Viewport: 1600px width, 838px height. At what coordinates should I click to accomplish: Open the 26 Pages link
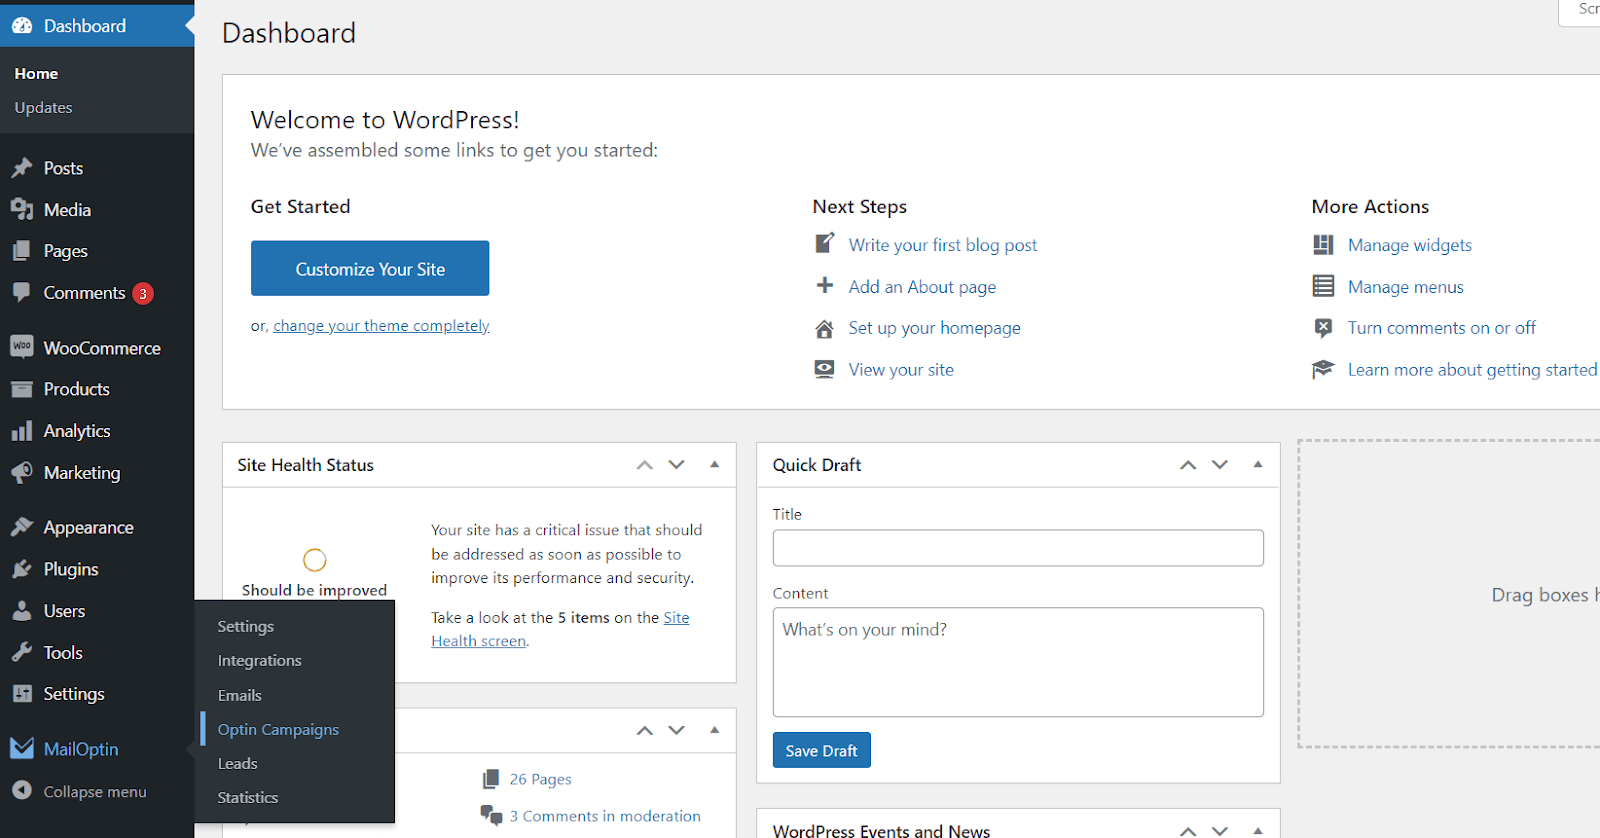pyautogui.click(x=541, y=779)
